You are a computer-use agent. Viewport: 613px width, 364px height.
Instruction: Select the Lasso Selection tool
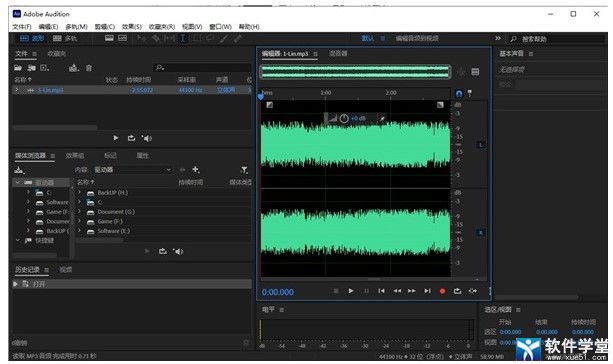210,38
